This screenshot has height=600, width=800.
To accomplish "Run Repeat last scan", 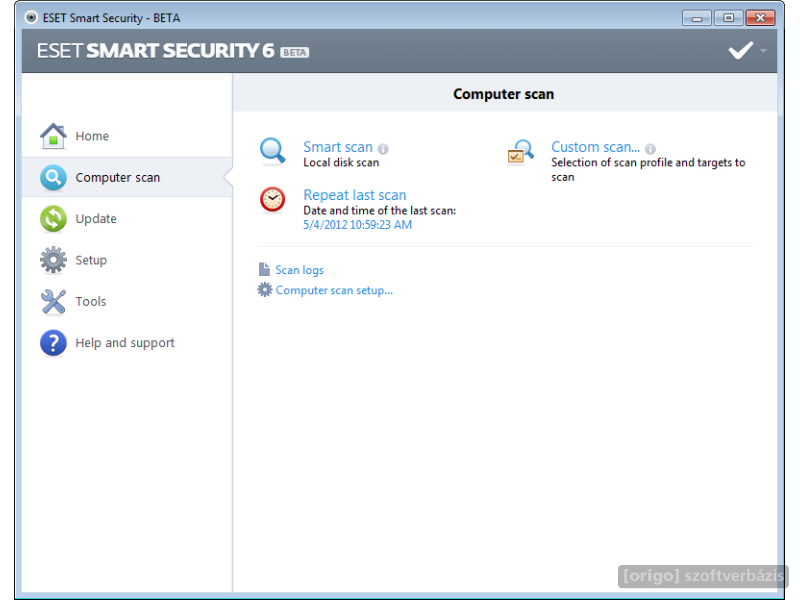I will coord(355,195).
